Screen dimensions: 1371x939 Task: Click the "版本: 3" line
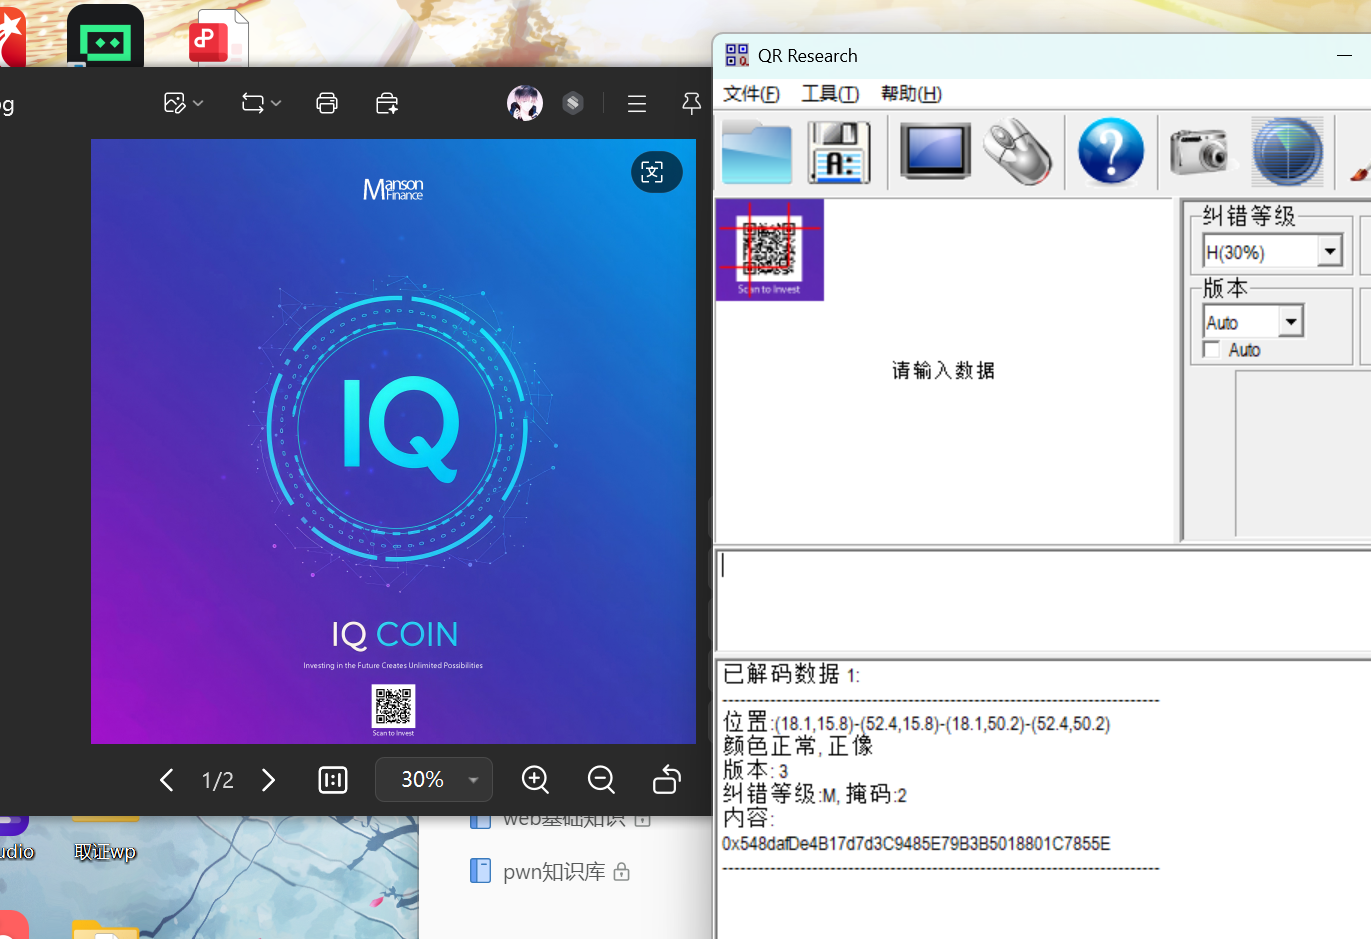click(x=755, y=771)
